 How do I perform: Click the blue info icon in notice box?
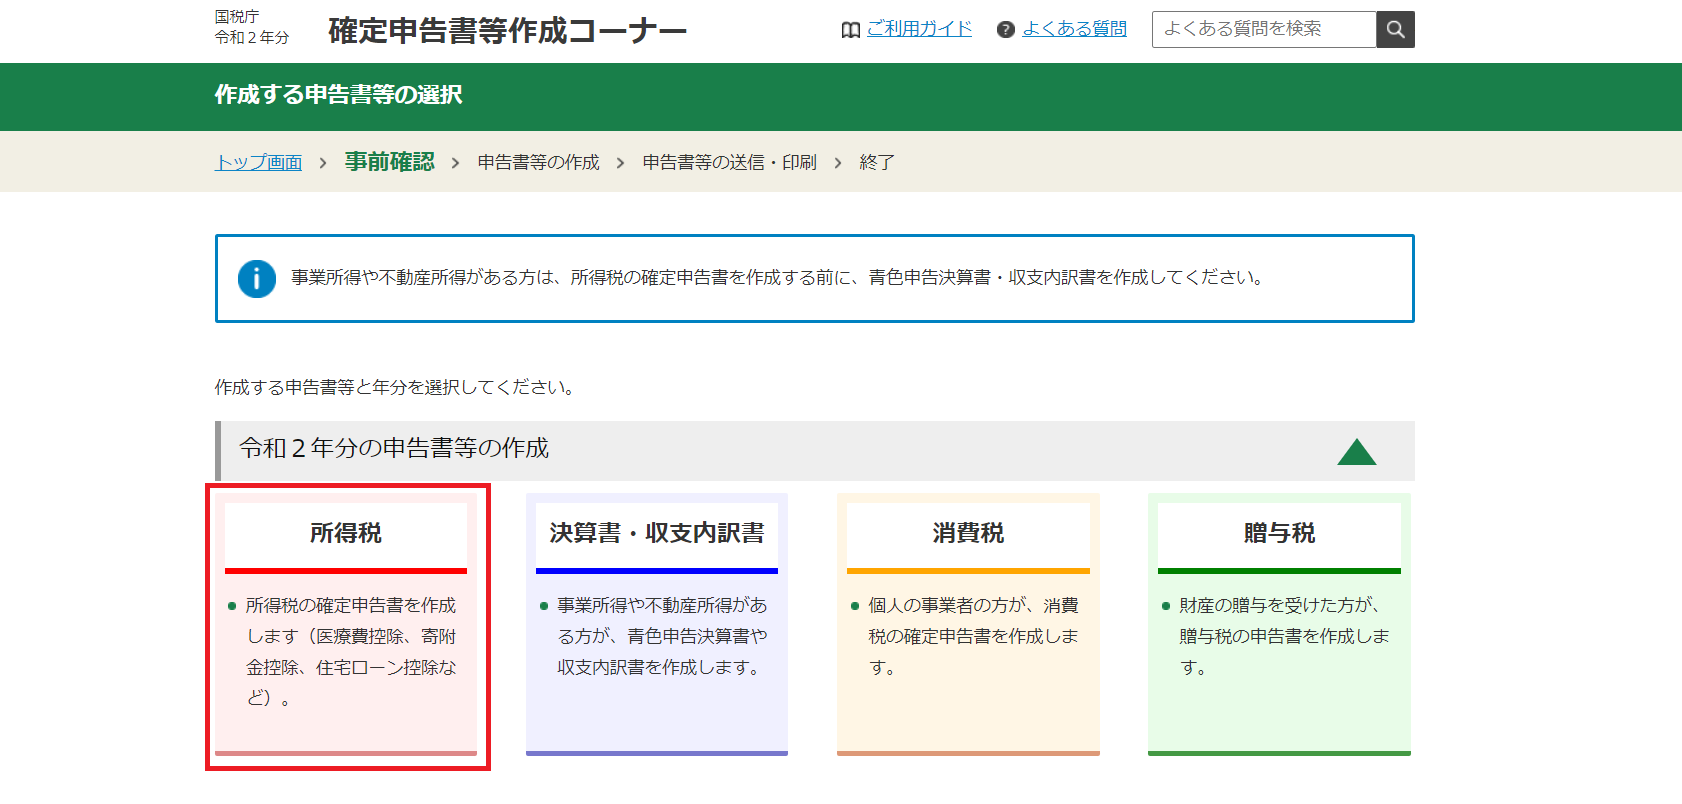click(257, 279)
